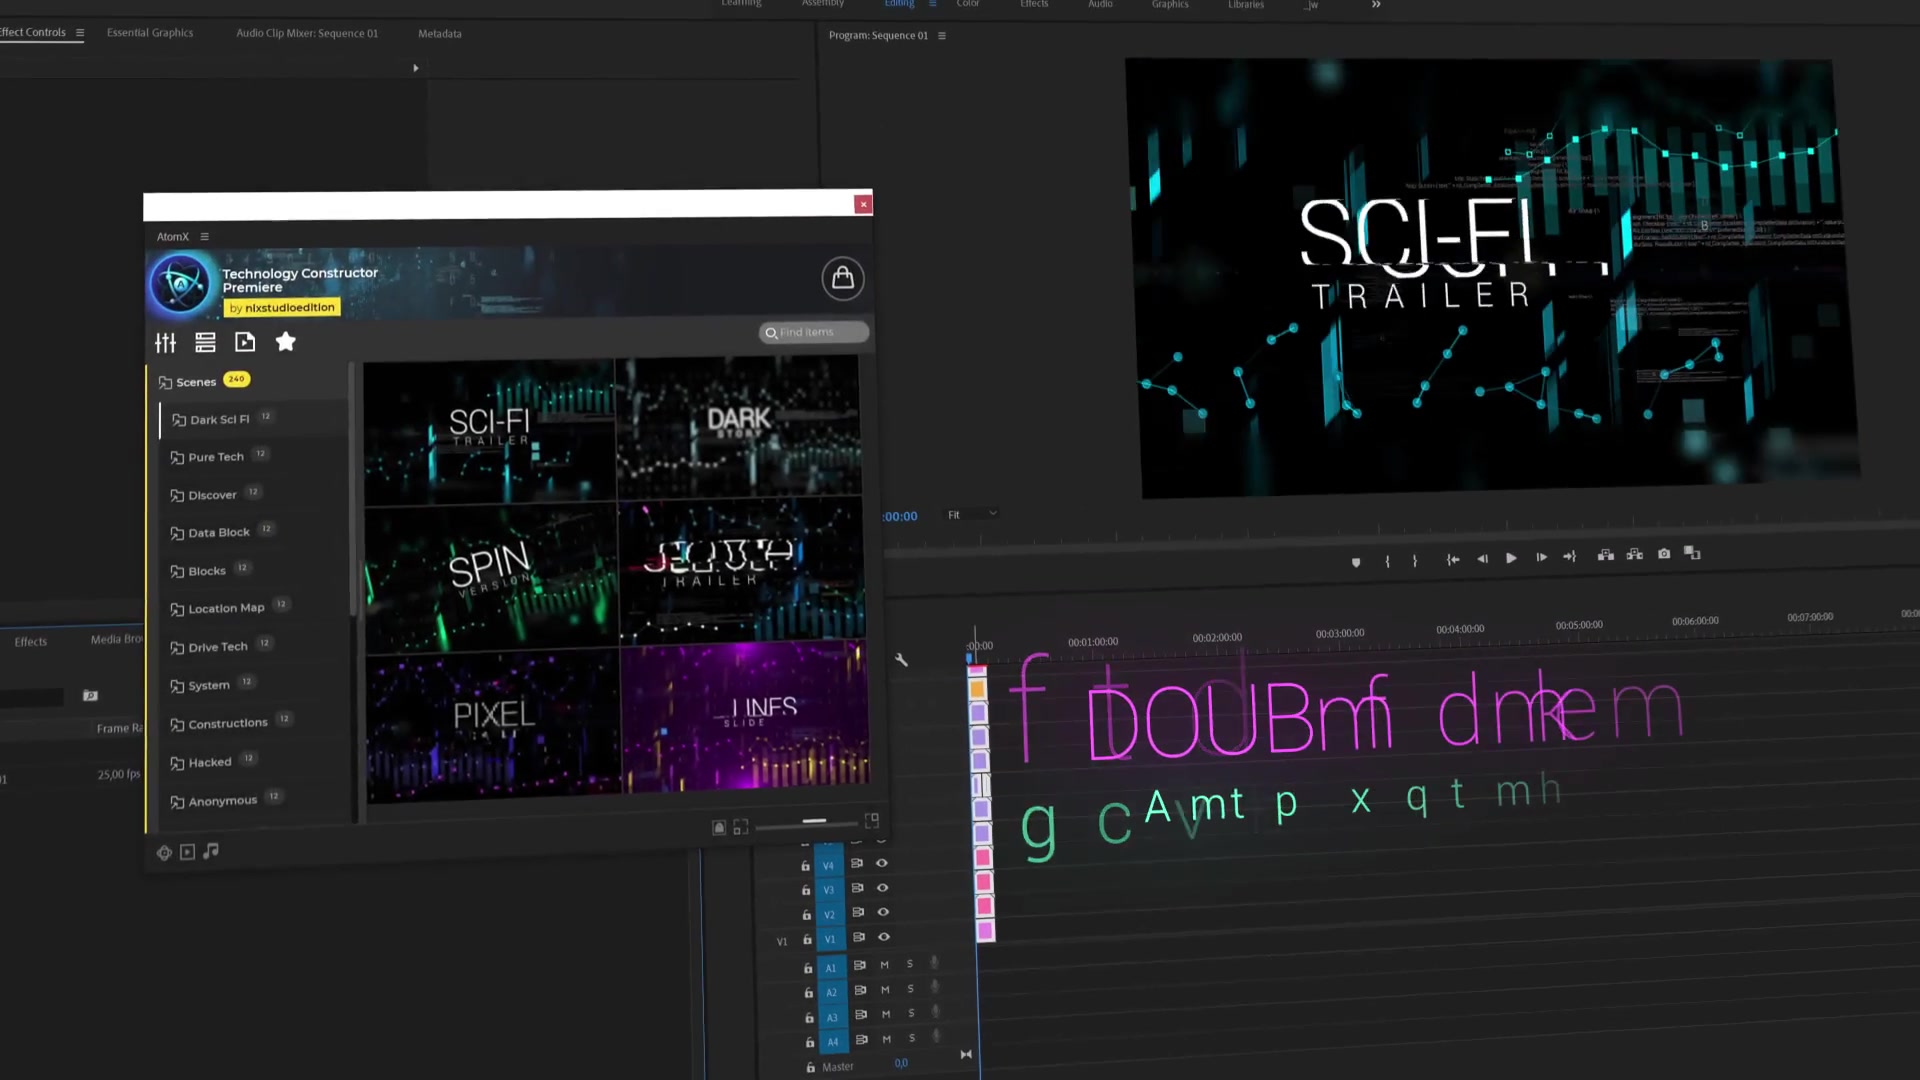
Task: Click the V4 sync lock icon
Action: (x=857, y=863)
